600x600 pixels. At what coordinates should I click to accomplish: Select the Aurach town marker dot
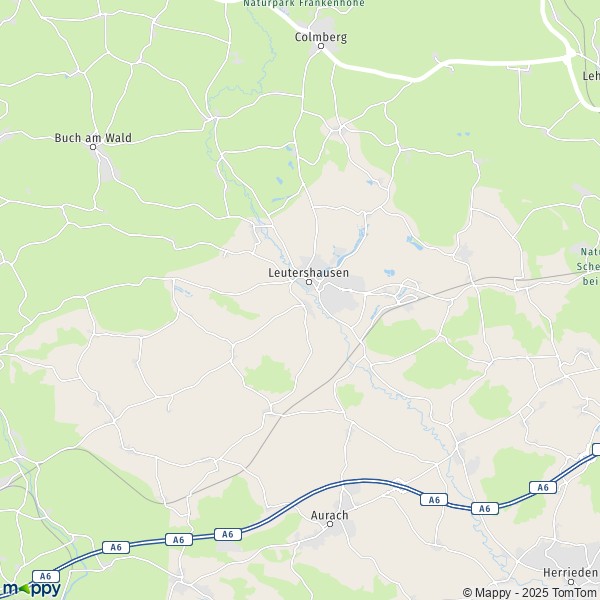[x=330, y=524]
